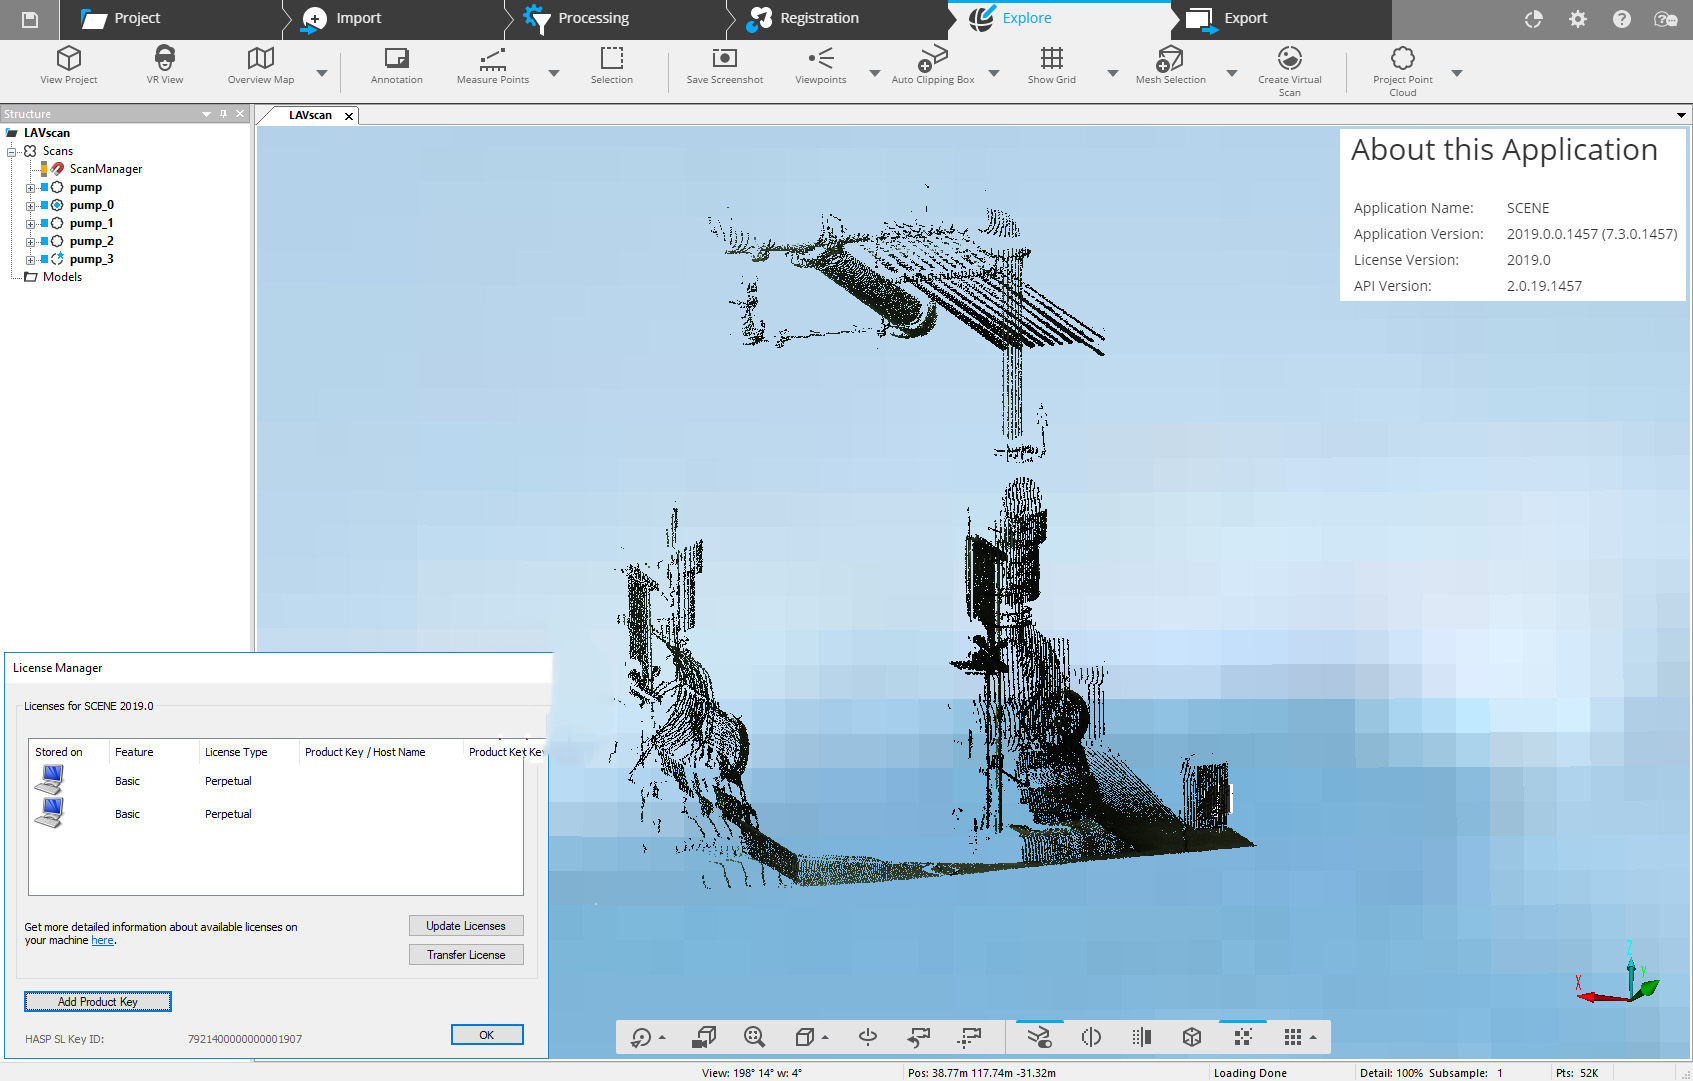Launch VR View
1693x1081 pixels.
(165, 65)
